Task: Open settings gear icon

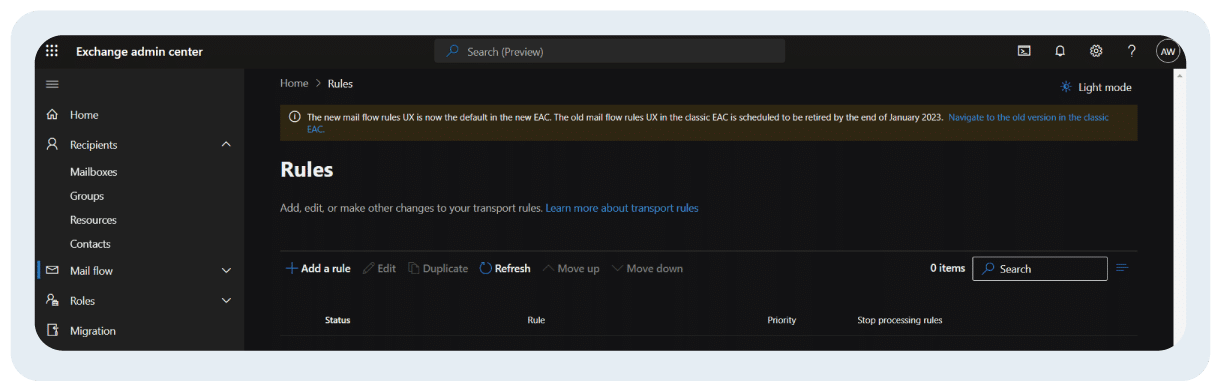Action: click(x=1096, y=51)
